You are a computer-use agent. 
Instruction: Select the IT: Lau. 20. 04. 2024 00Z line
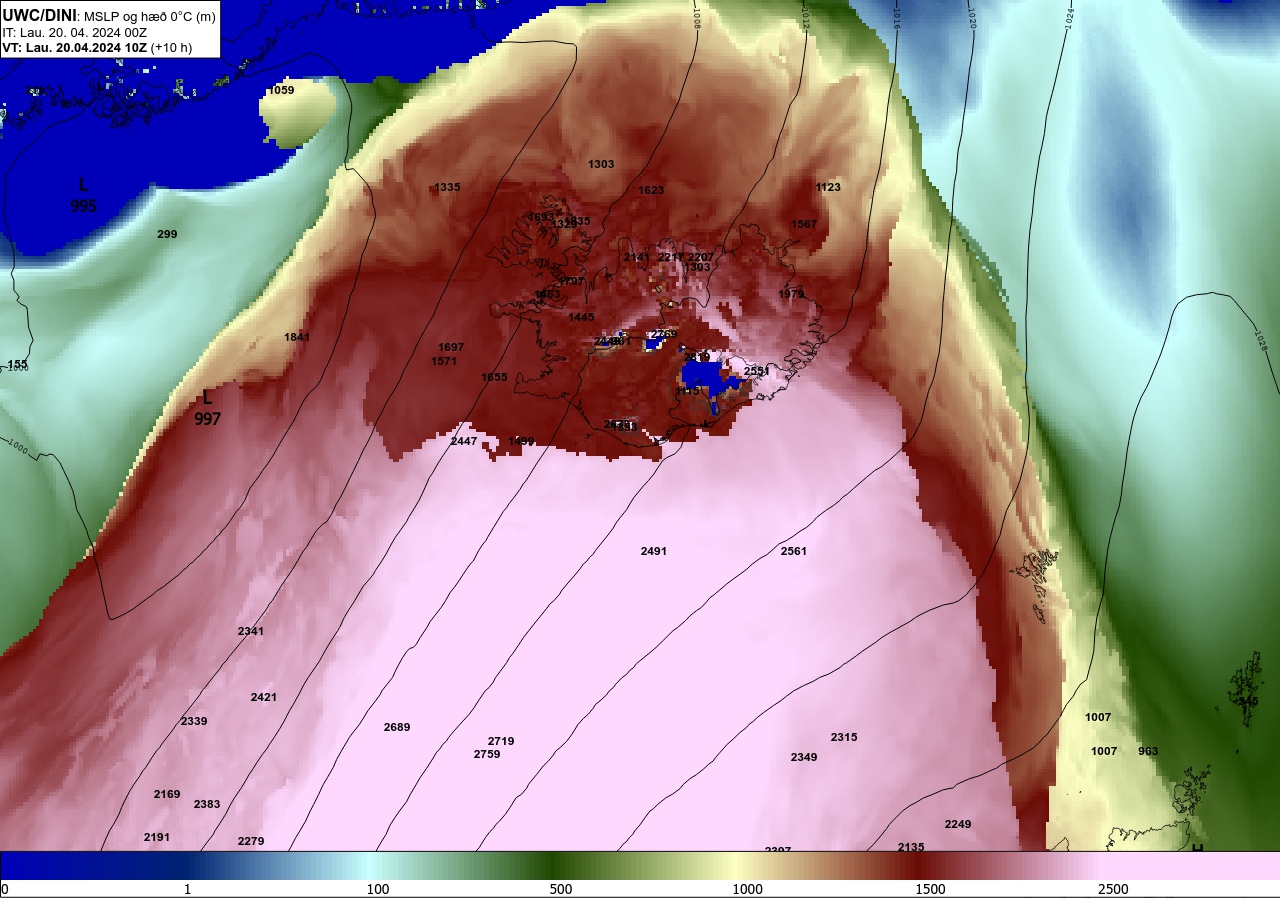(74, 32)
